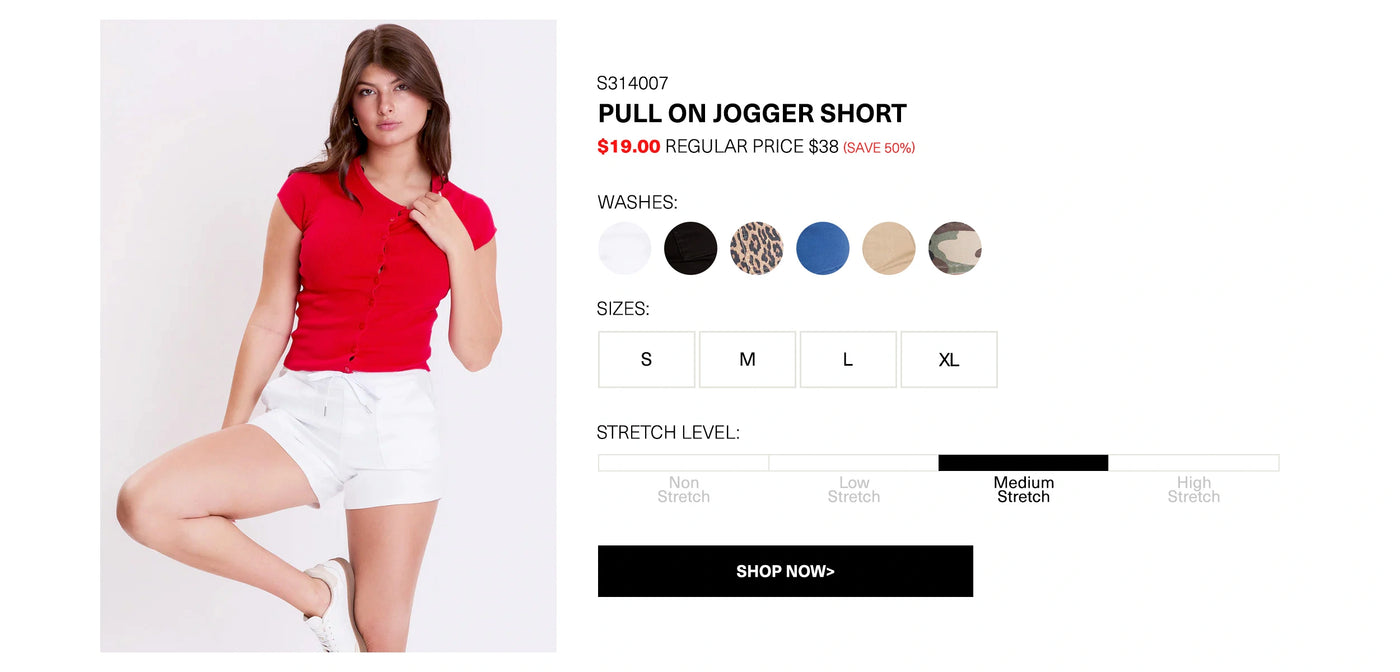Choose the khaki tan wash swatch

tap(889, 248)
